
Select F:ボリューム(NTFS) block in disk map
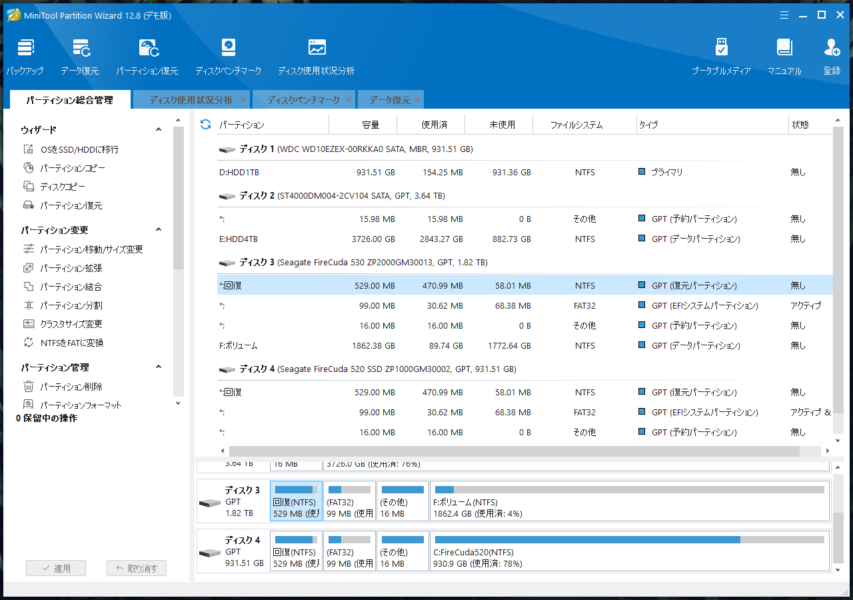tap(630, 501)
